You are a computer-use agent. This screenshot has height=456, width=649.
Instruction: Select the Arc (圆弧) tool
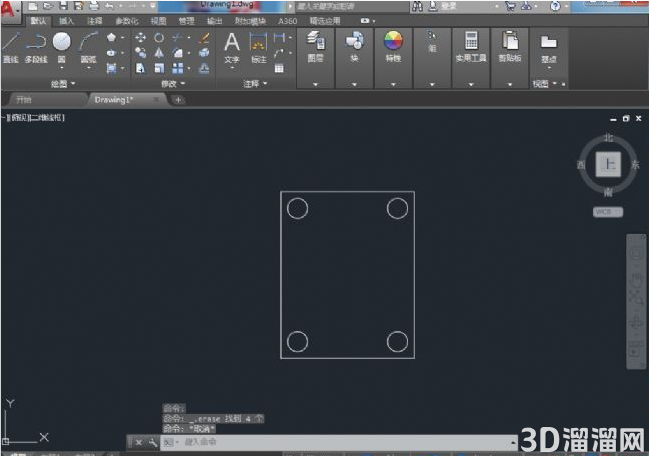pos(89,46)
